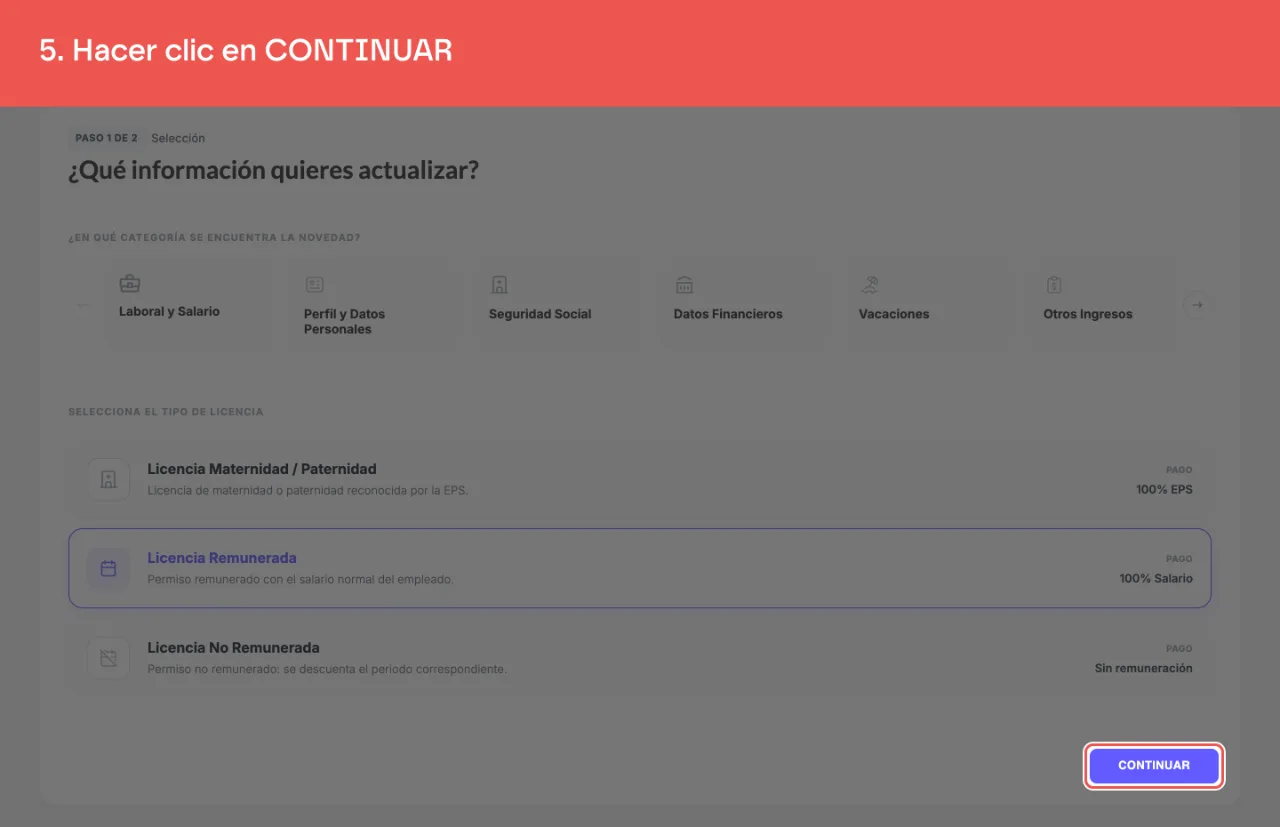Click the '100% EPS' payment label

1164,490
